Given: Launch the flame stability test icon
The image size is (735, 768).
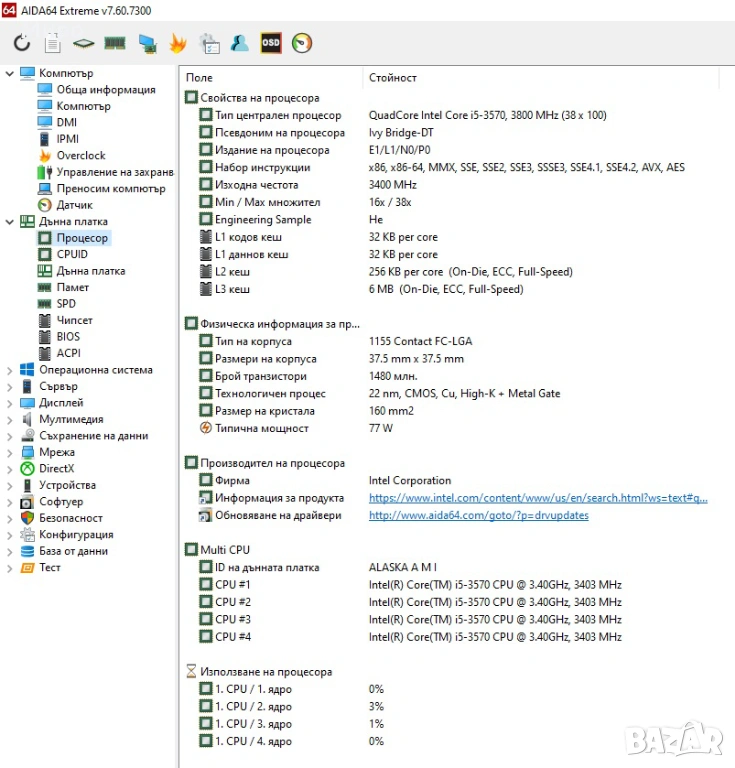Looking at the screenshot, I should [178, 43].
